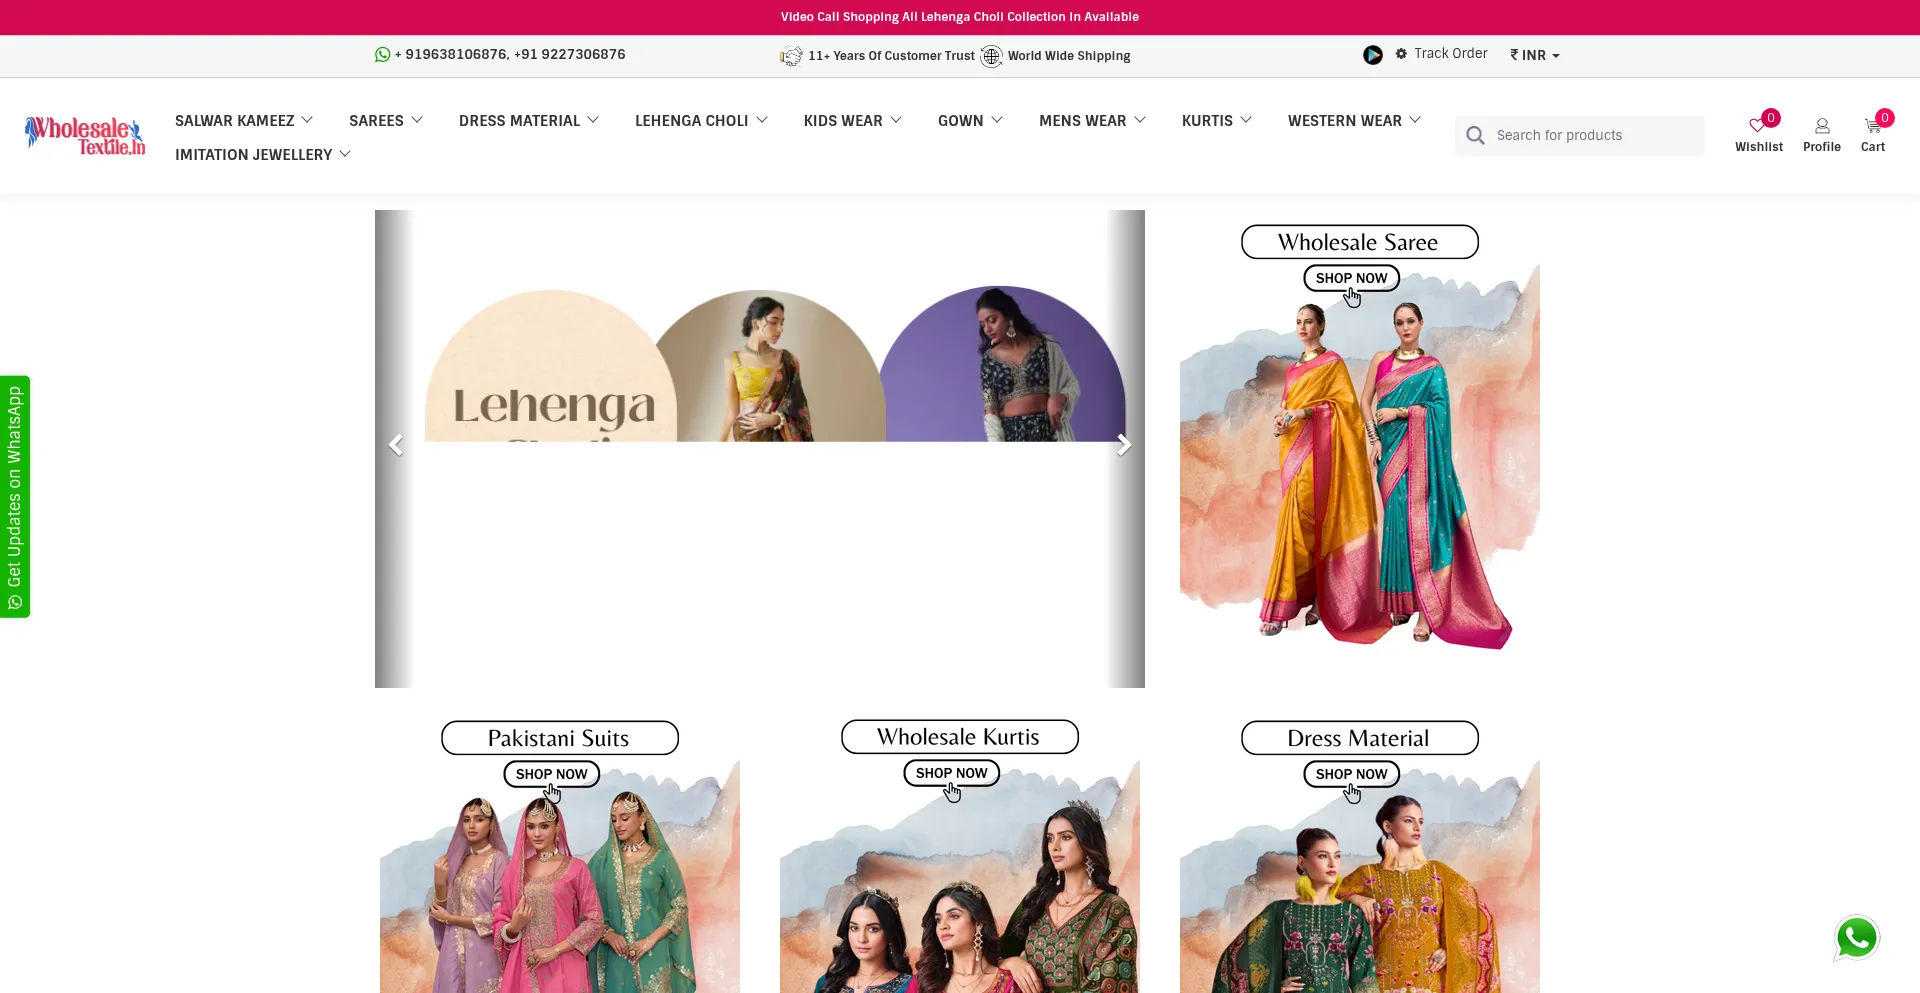The width and height of the screenshot is (1920, 993).
Task: Click the search magnifier icon
Action: tap(1475, 135)
